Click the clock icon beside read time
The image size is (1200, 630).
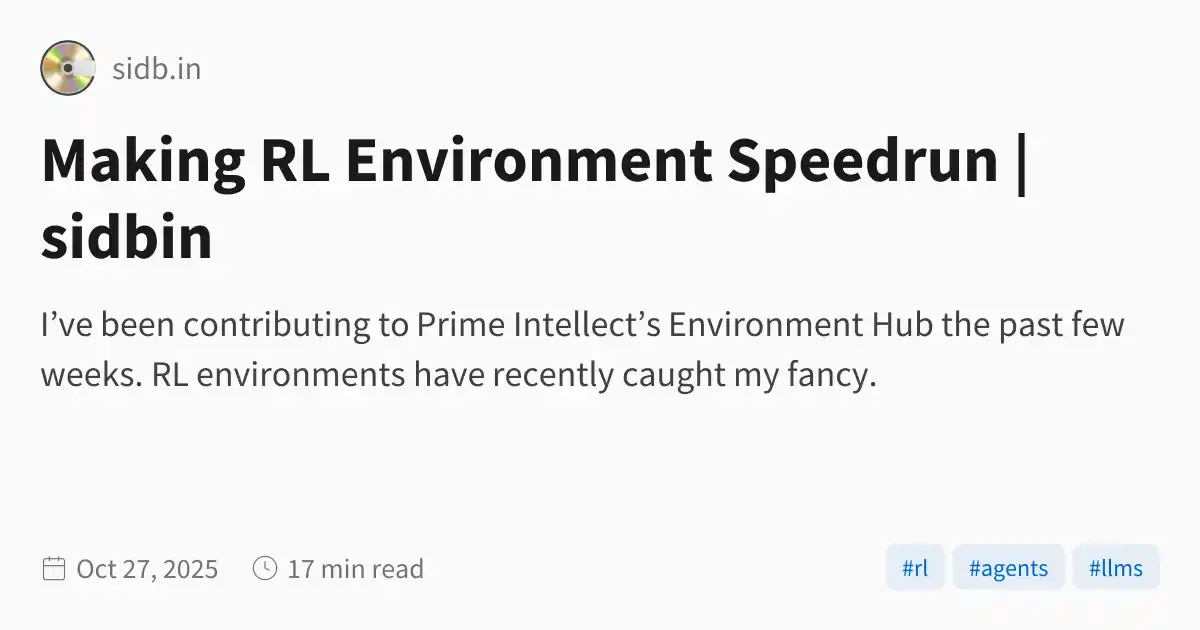[x=264, y=569]
